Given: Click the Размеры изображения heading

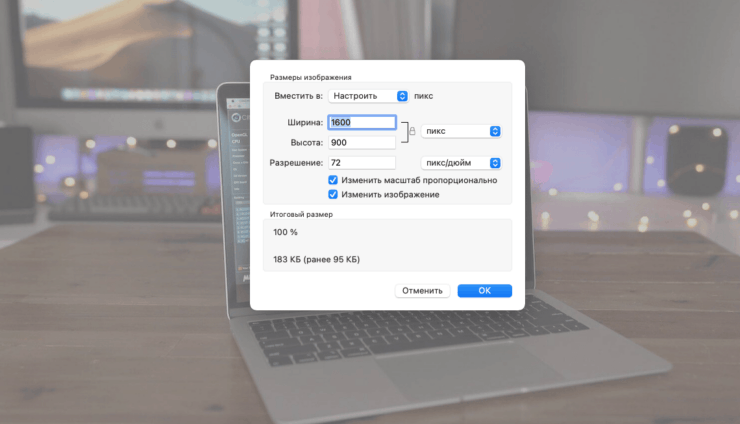Looking at the screenshot, I should [x=310, y=77].
